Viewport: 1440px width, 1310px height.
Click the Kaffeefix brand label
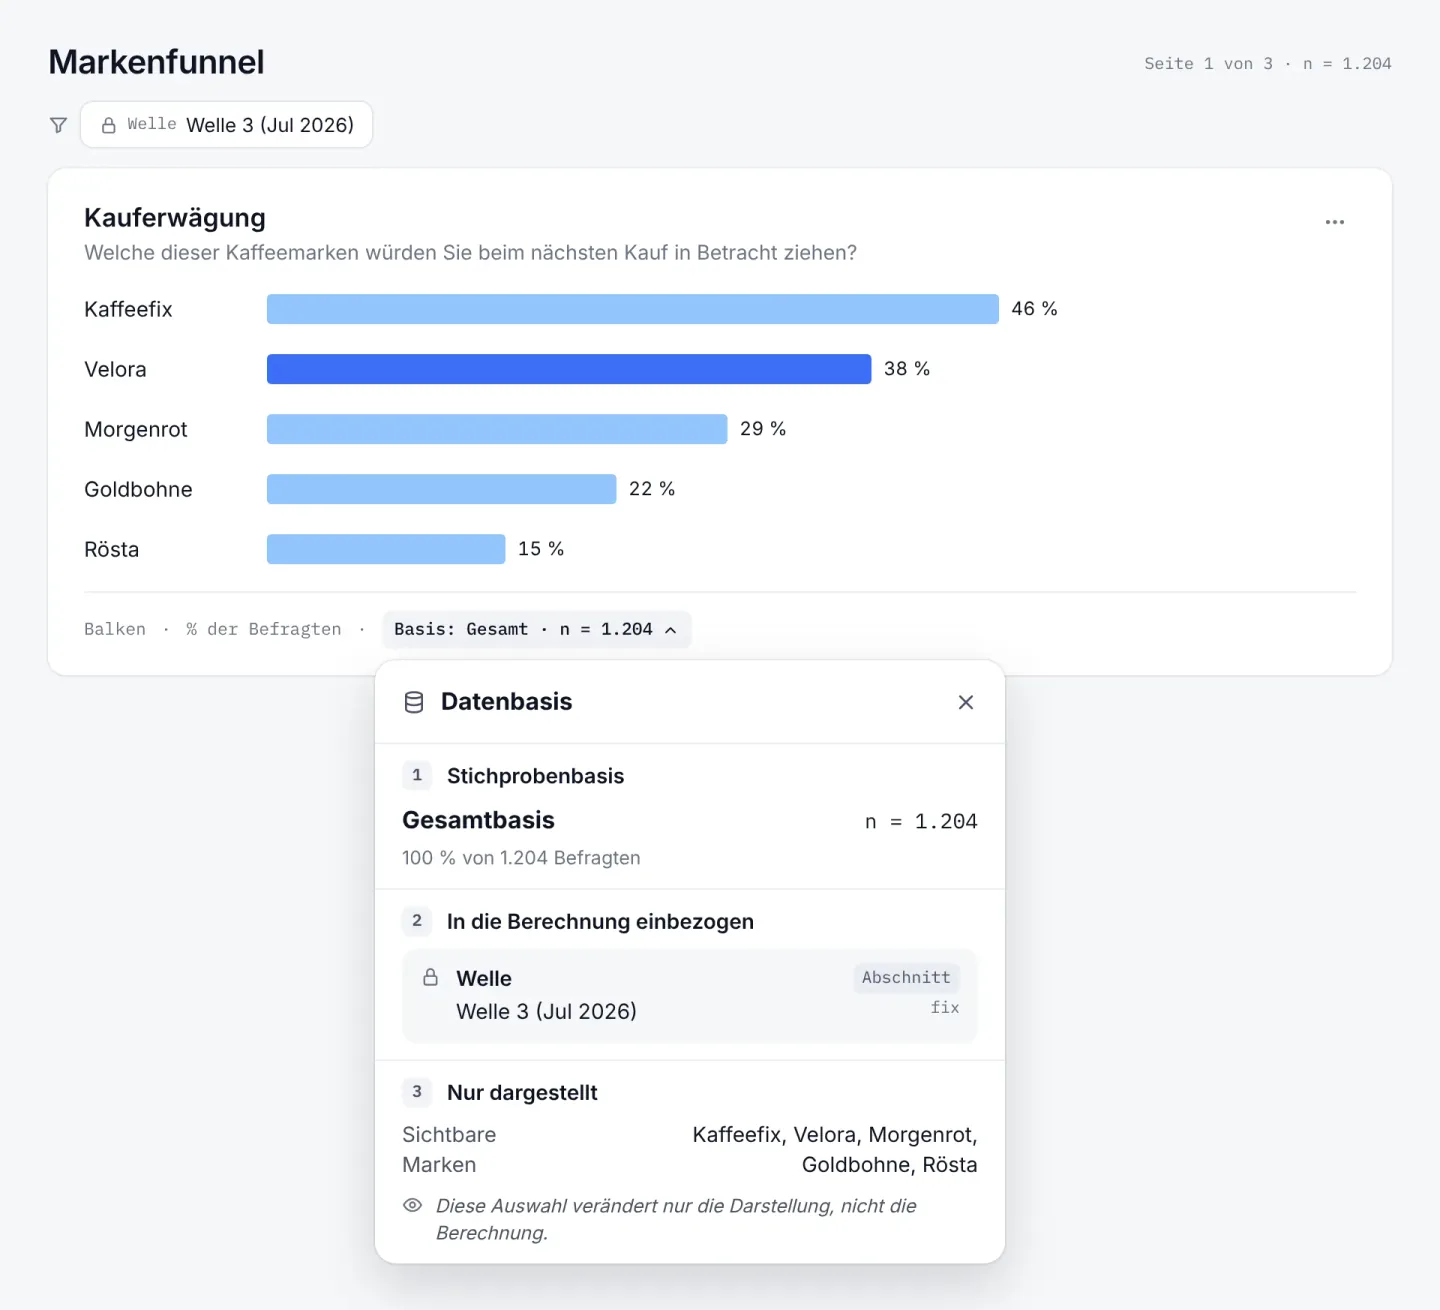tap(128, 309)
